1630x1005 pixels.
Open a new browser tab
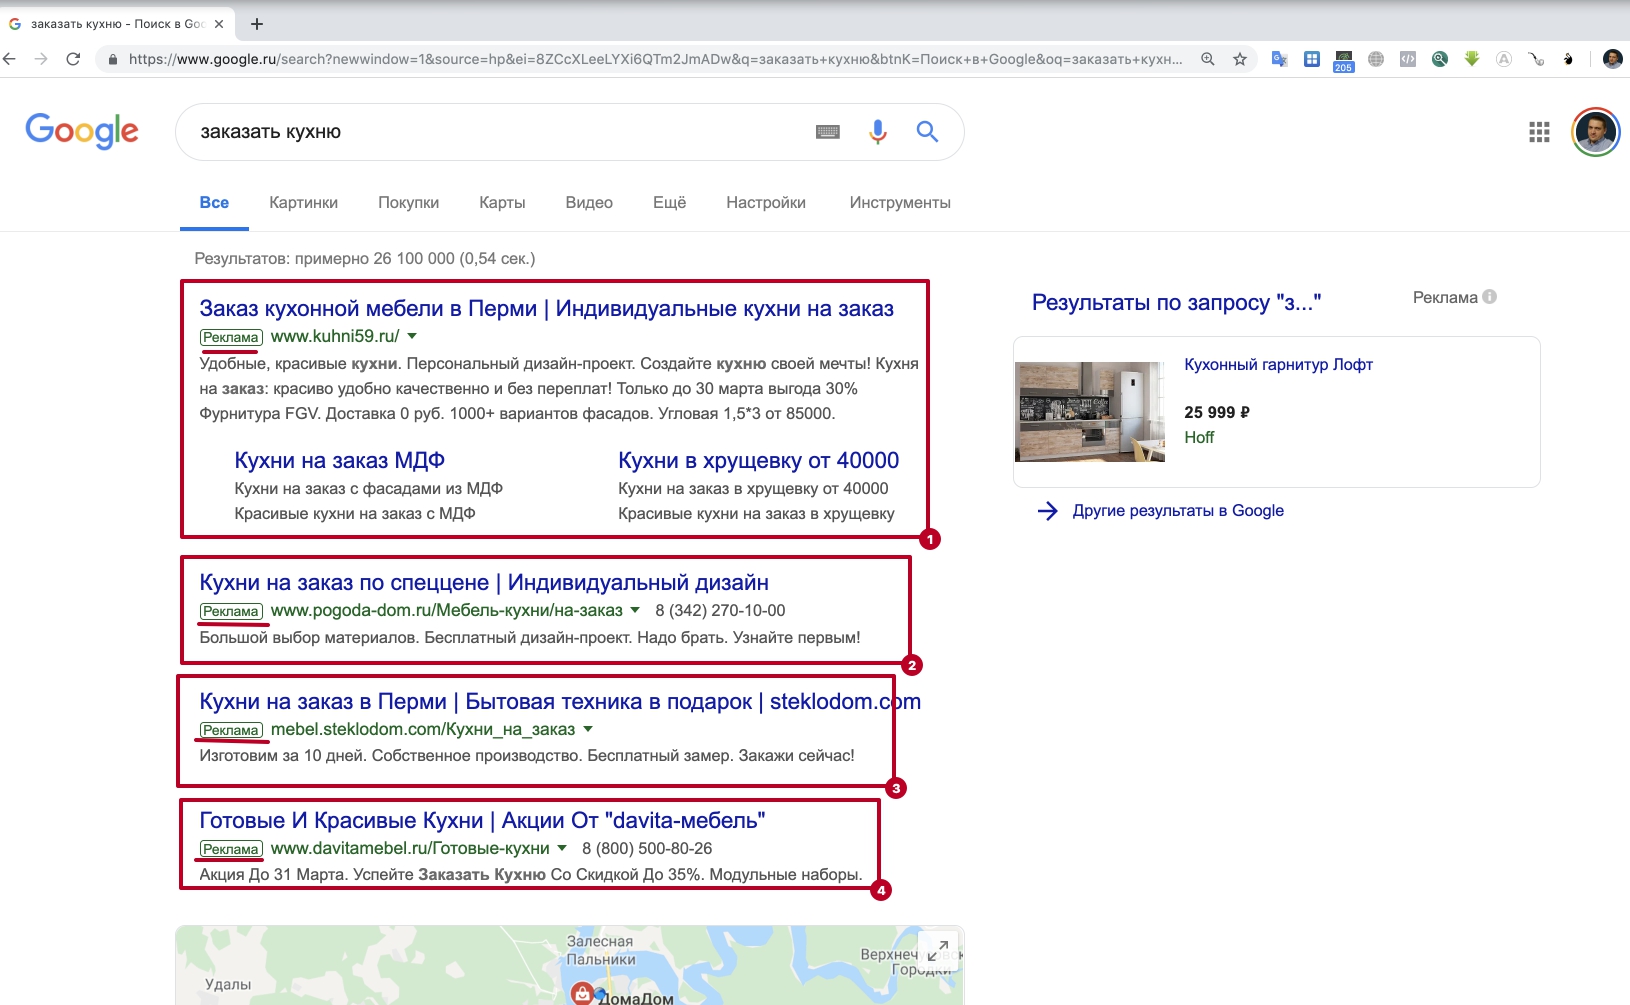coord(257,23)
